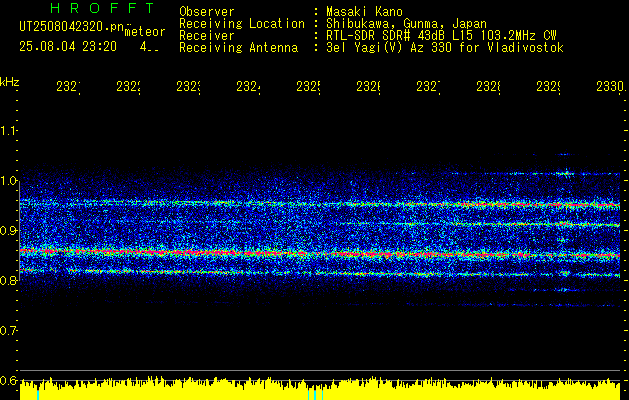Click the 0.7 kHz axis tick label

8,331
